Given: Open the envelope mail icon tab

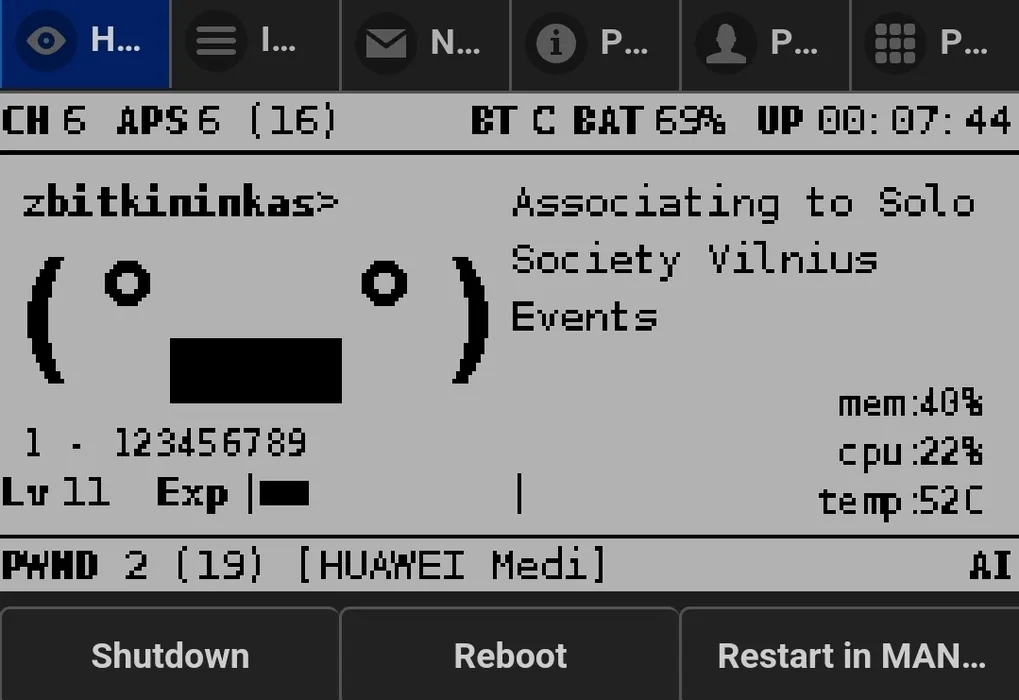Looking at the screenshot, I should [x=426, y=44].
